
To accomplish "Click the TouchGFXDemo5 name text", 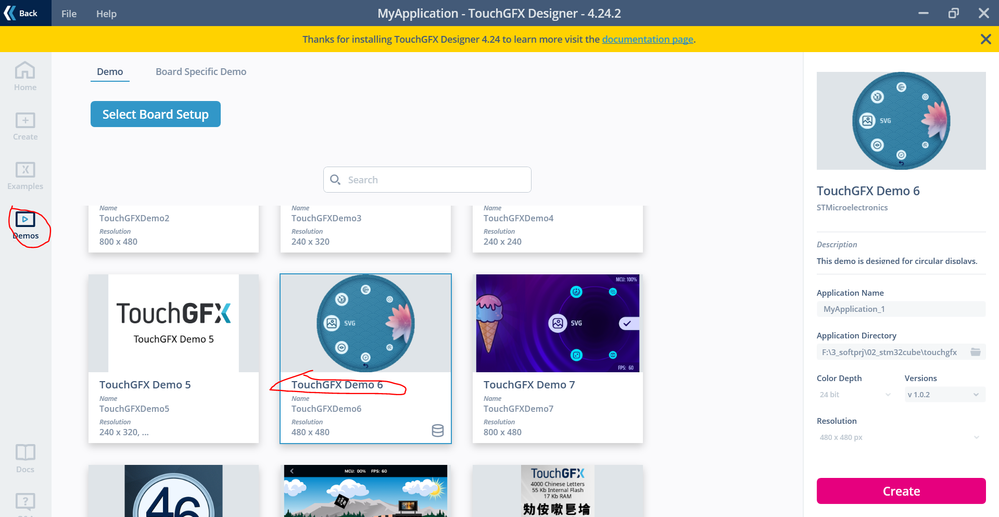I will (x=134, y=409).
